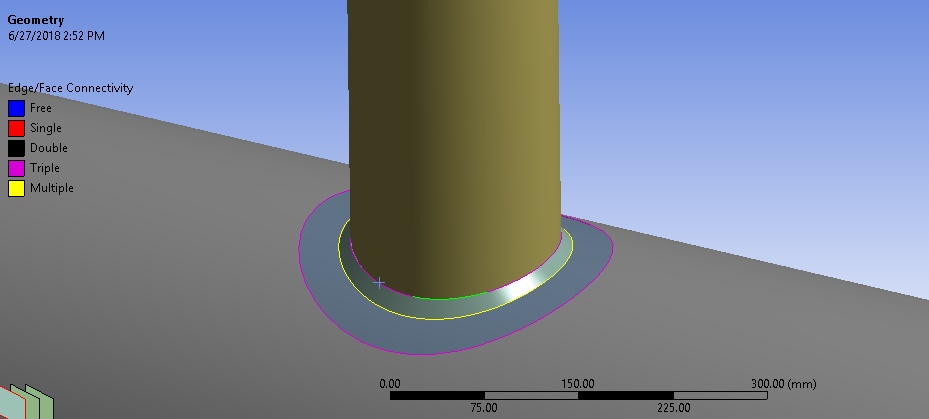Click the green section planes icon
Screen dimensions: 929x419
point(27,402)
